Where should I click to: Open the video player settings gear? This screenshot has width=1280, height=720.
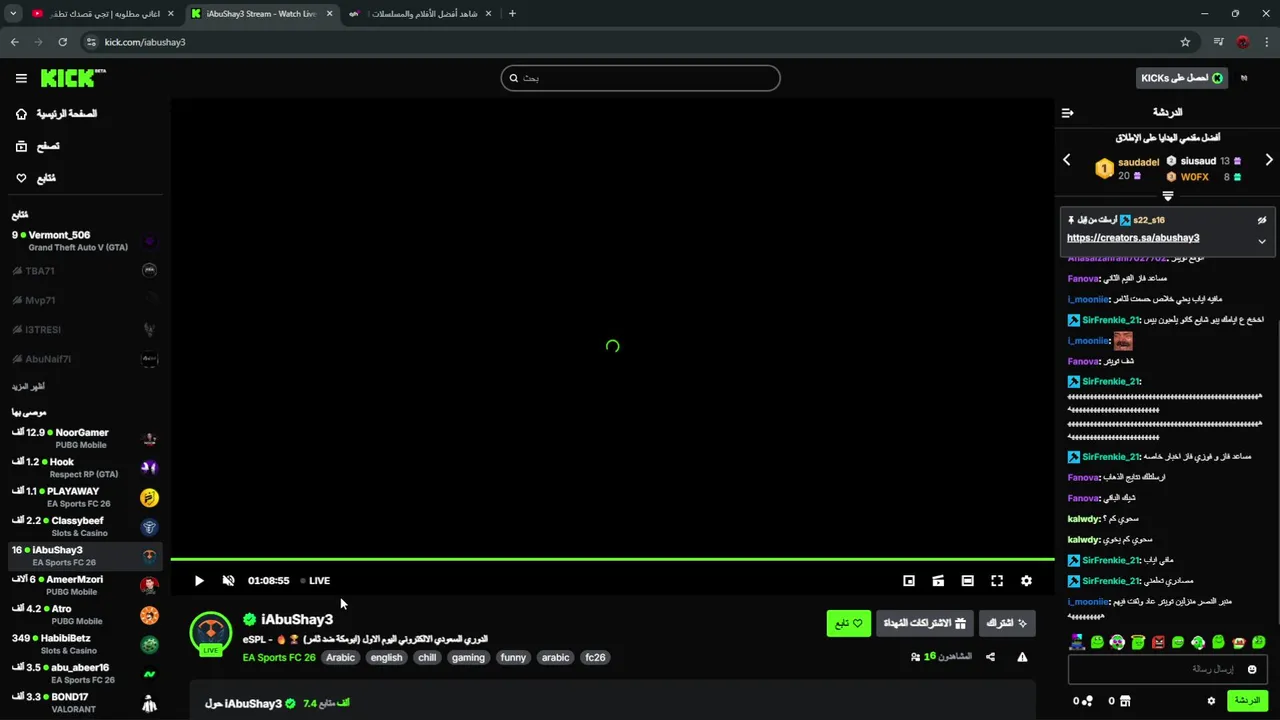pos(1026,580)
